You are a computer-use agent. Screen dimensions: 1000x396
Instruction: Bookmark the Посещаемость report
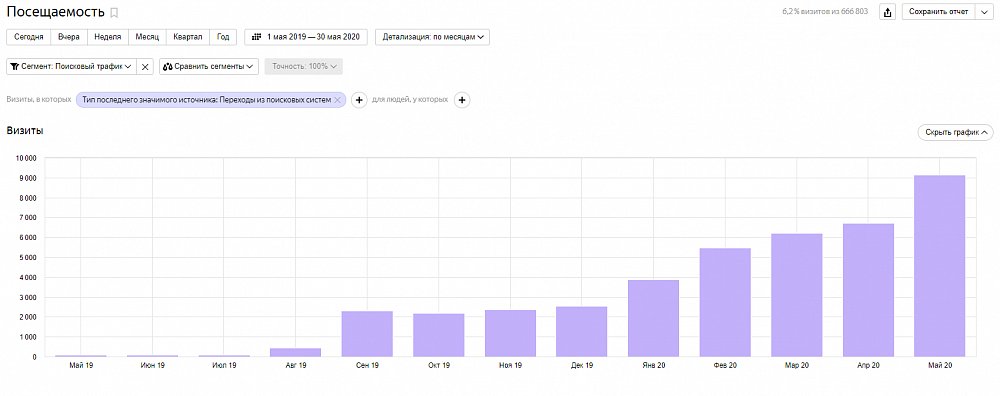[x=114, y=13]
